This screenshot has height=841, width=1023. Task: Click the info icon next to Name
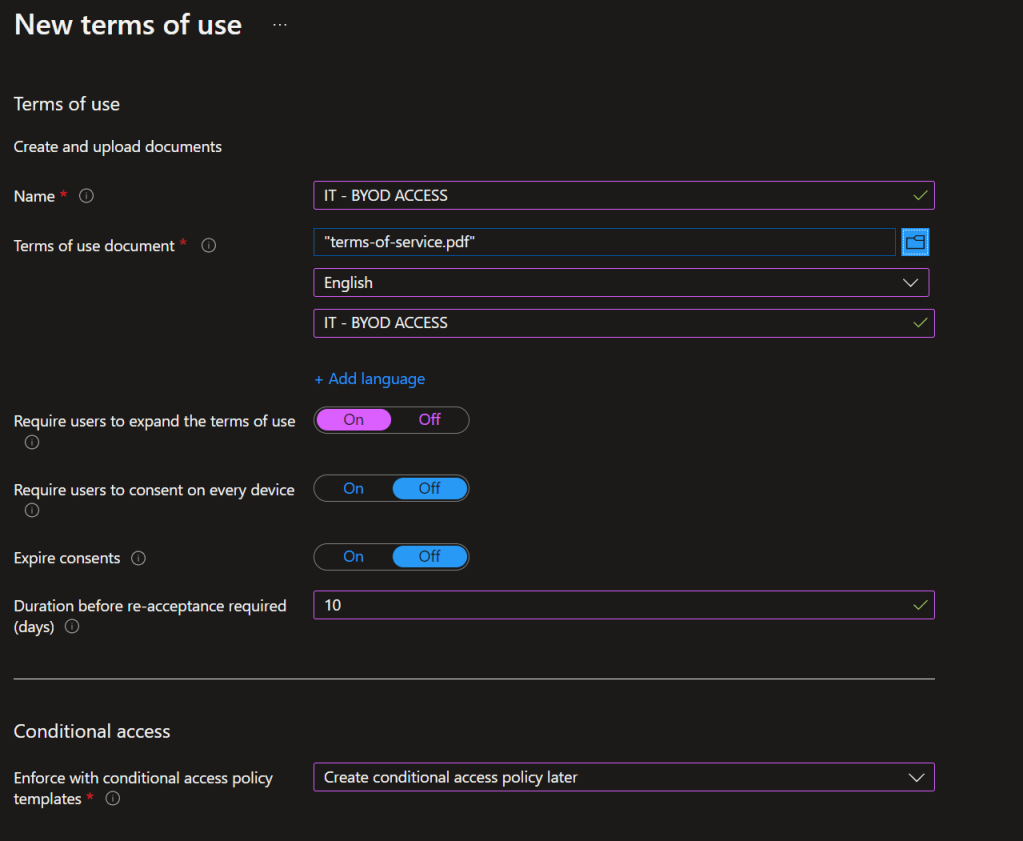pos(86,196)
